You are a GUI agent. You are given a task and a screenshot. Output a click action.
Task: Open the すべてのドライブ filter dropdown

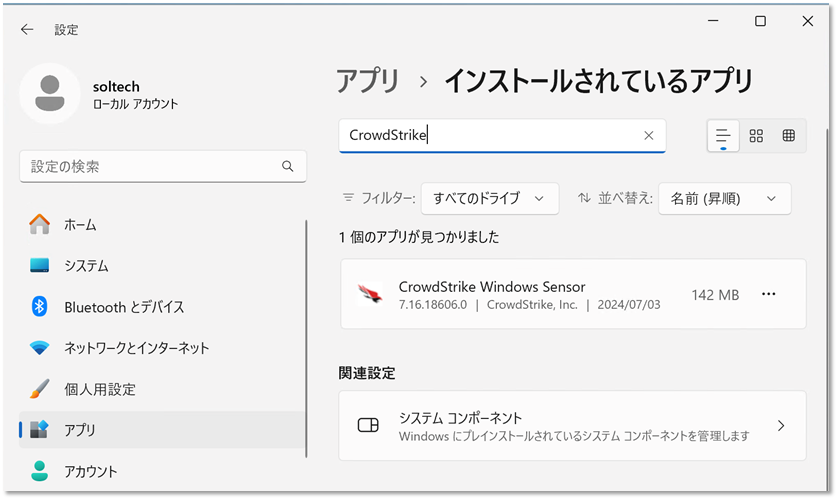(490, 199)
